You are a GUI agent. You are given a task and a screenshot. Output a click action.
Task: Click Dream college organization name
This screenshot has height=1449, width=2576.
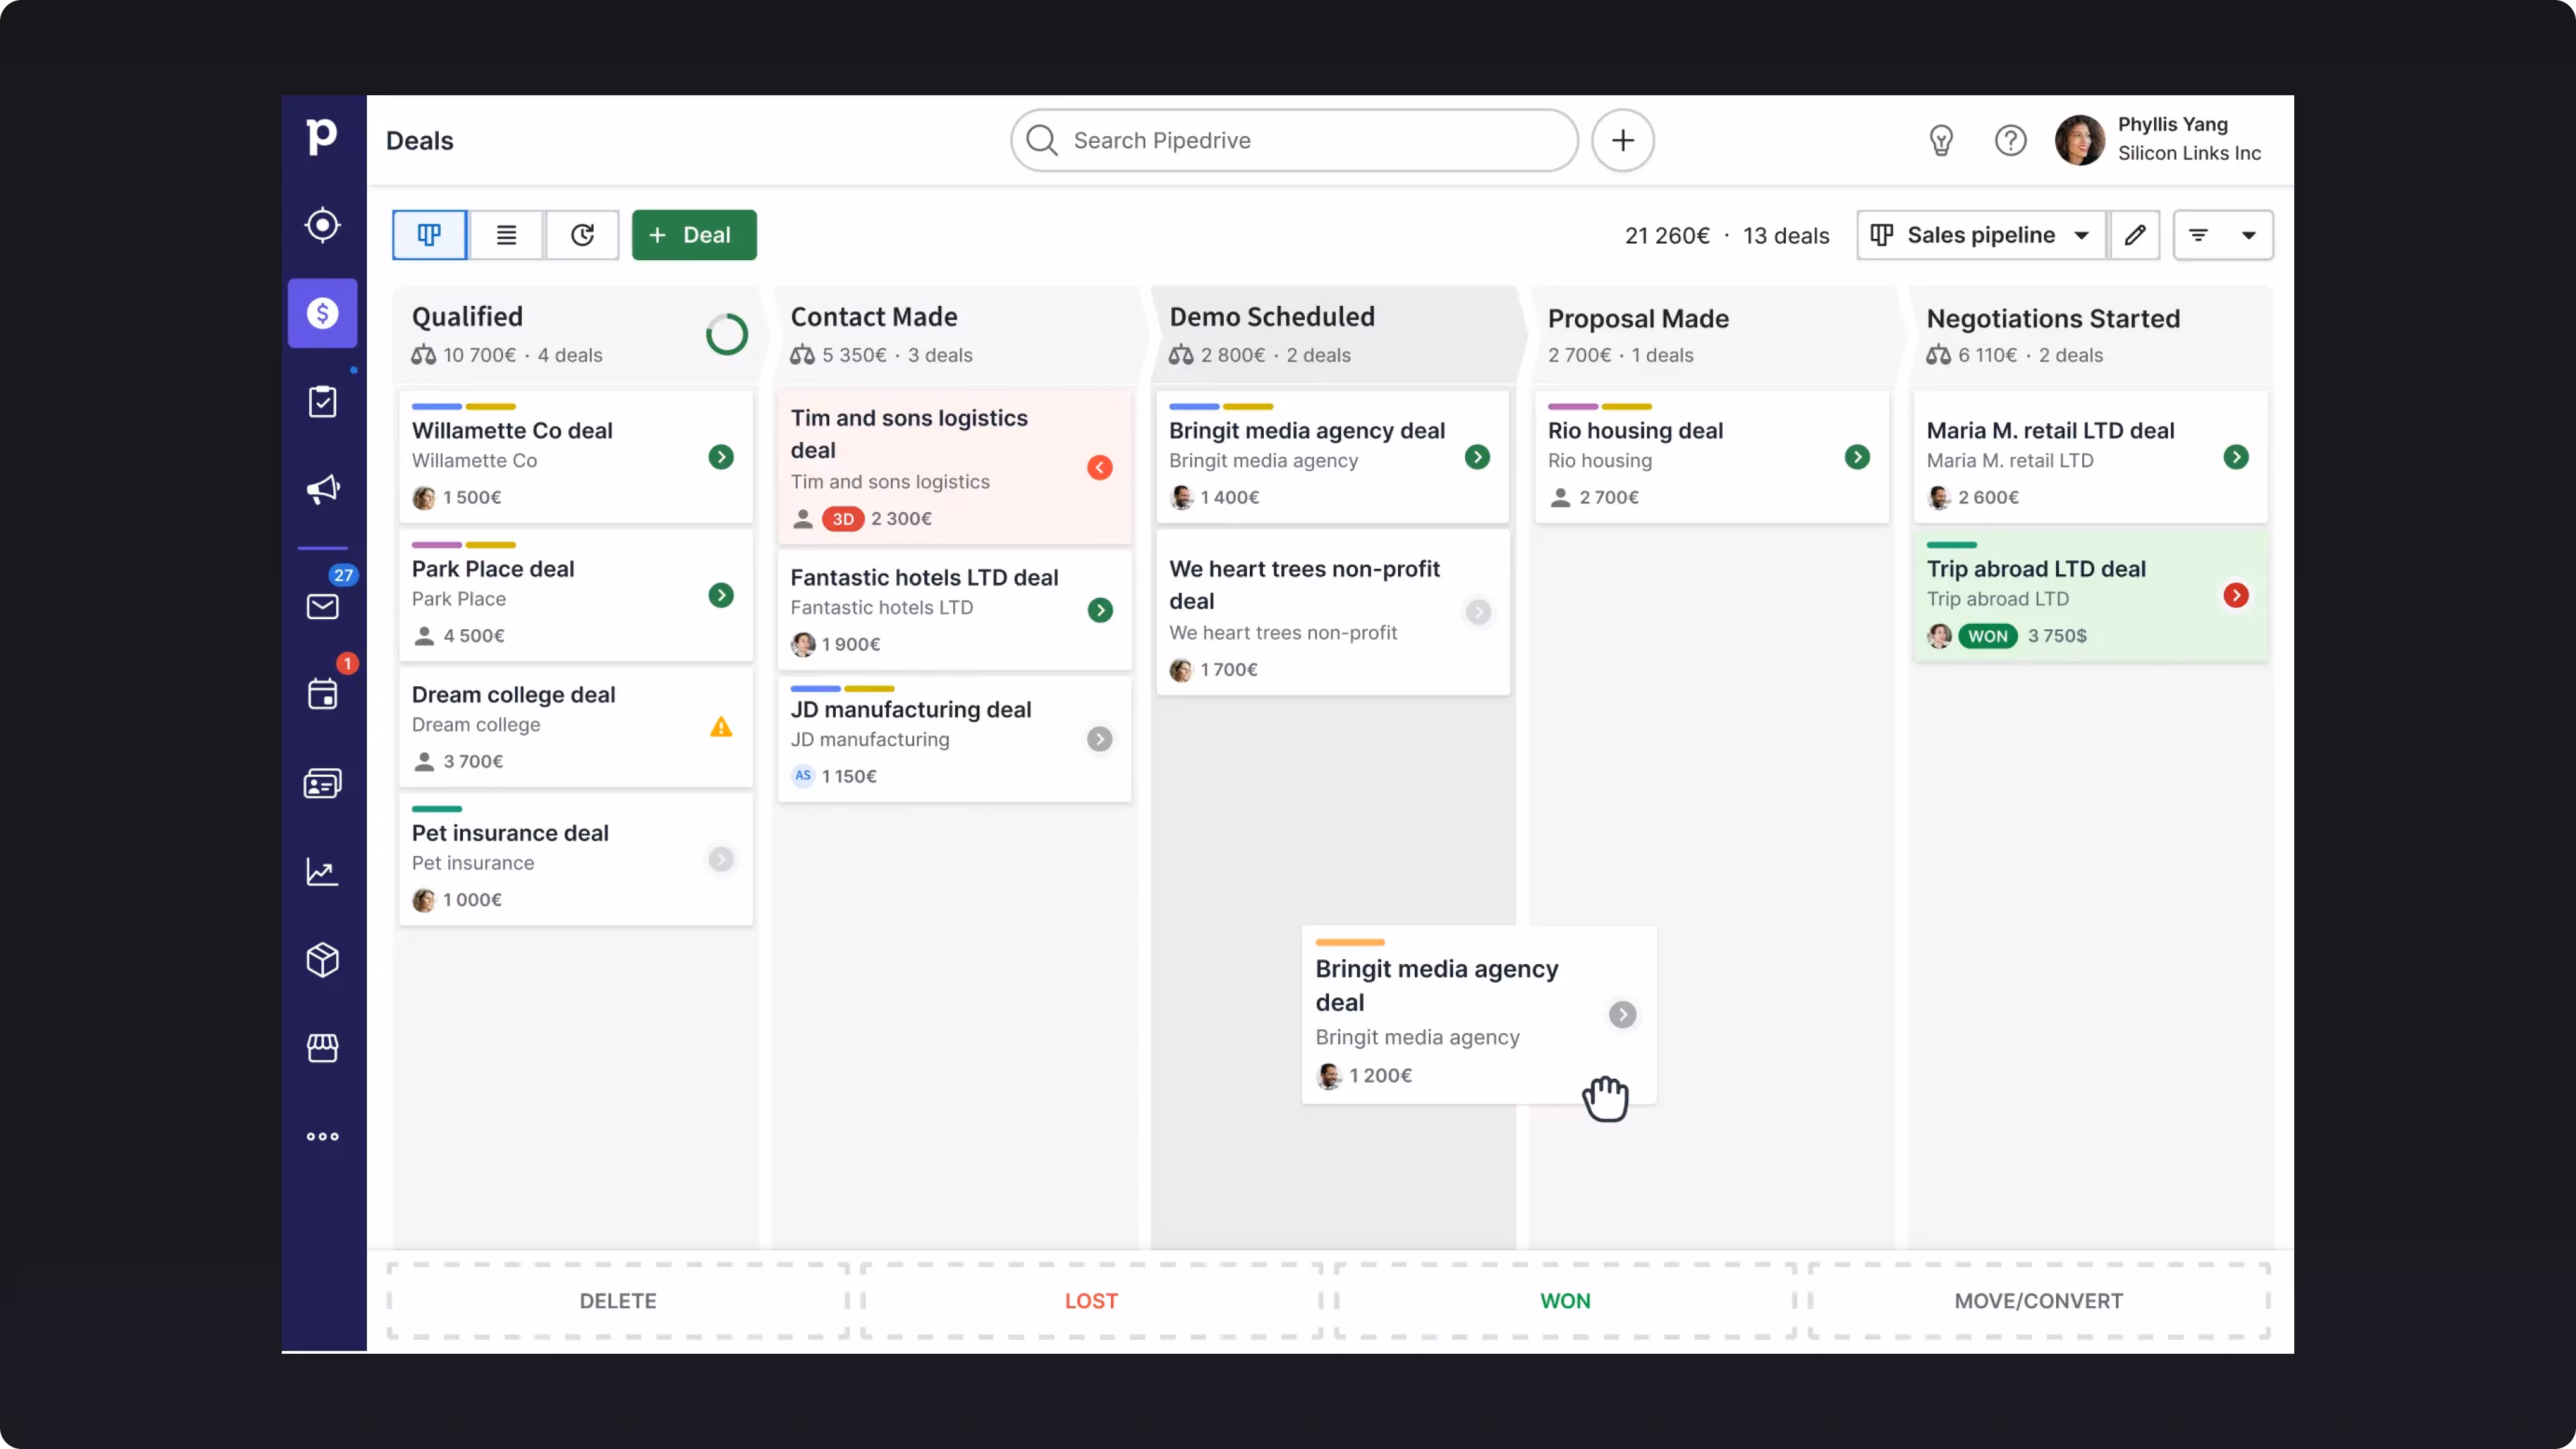click(476, 725)
